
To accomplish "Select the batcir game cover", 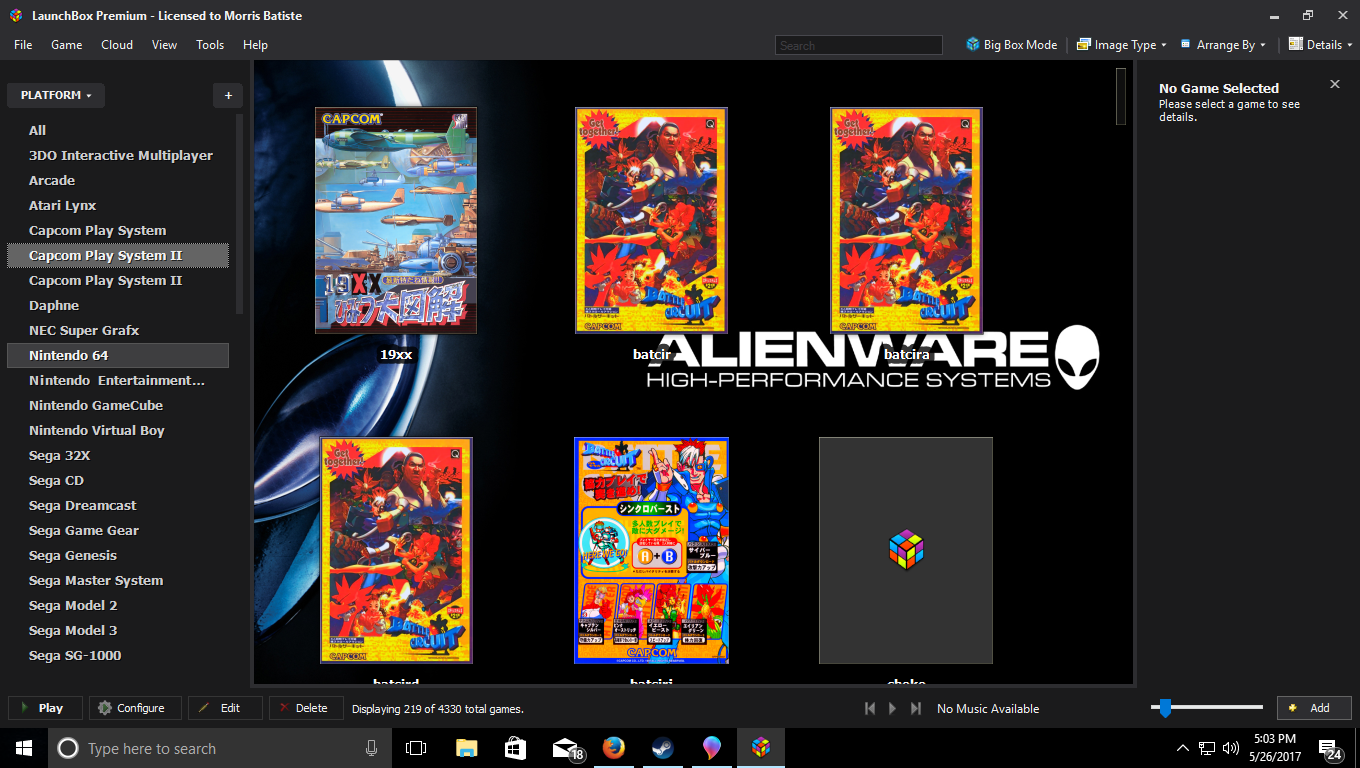I will tap(651, 220).
